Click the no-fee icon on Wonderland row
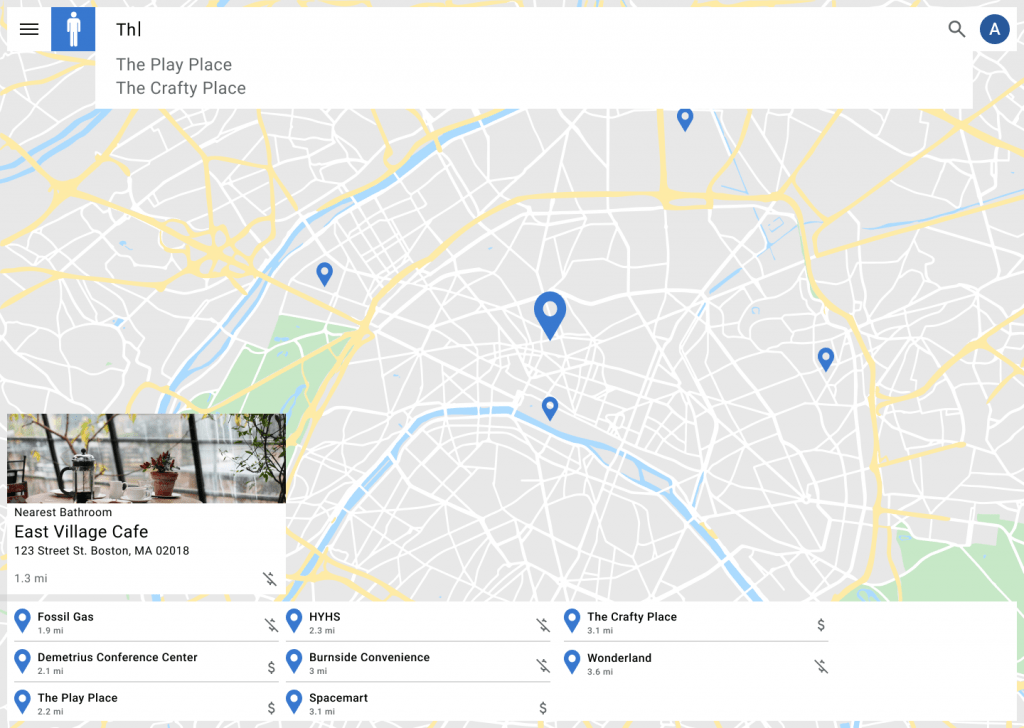Screen dimensions: 1024x728 pos(821,666)
